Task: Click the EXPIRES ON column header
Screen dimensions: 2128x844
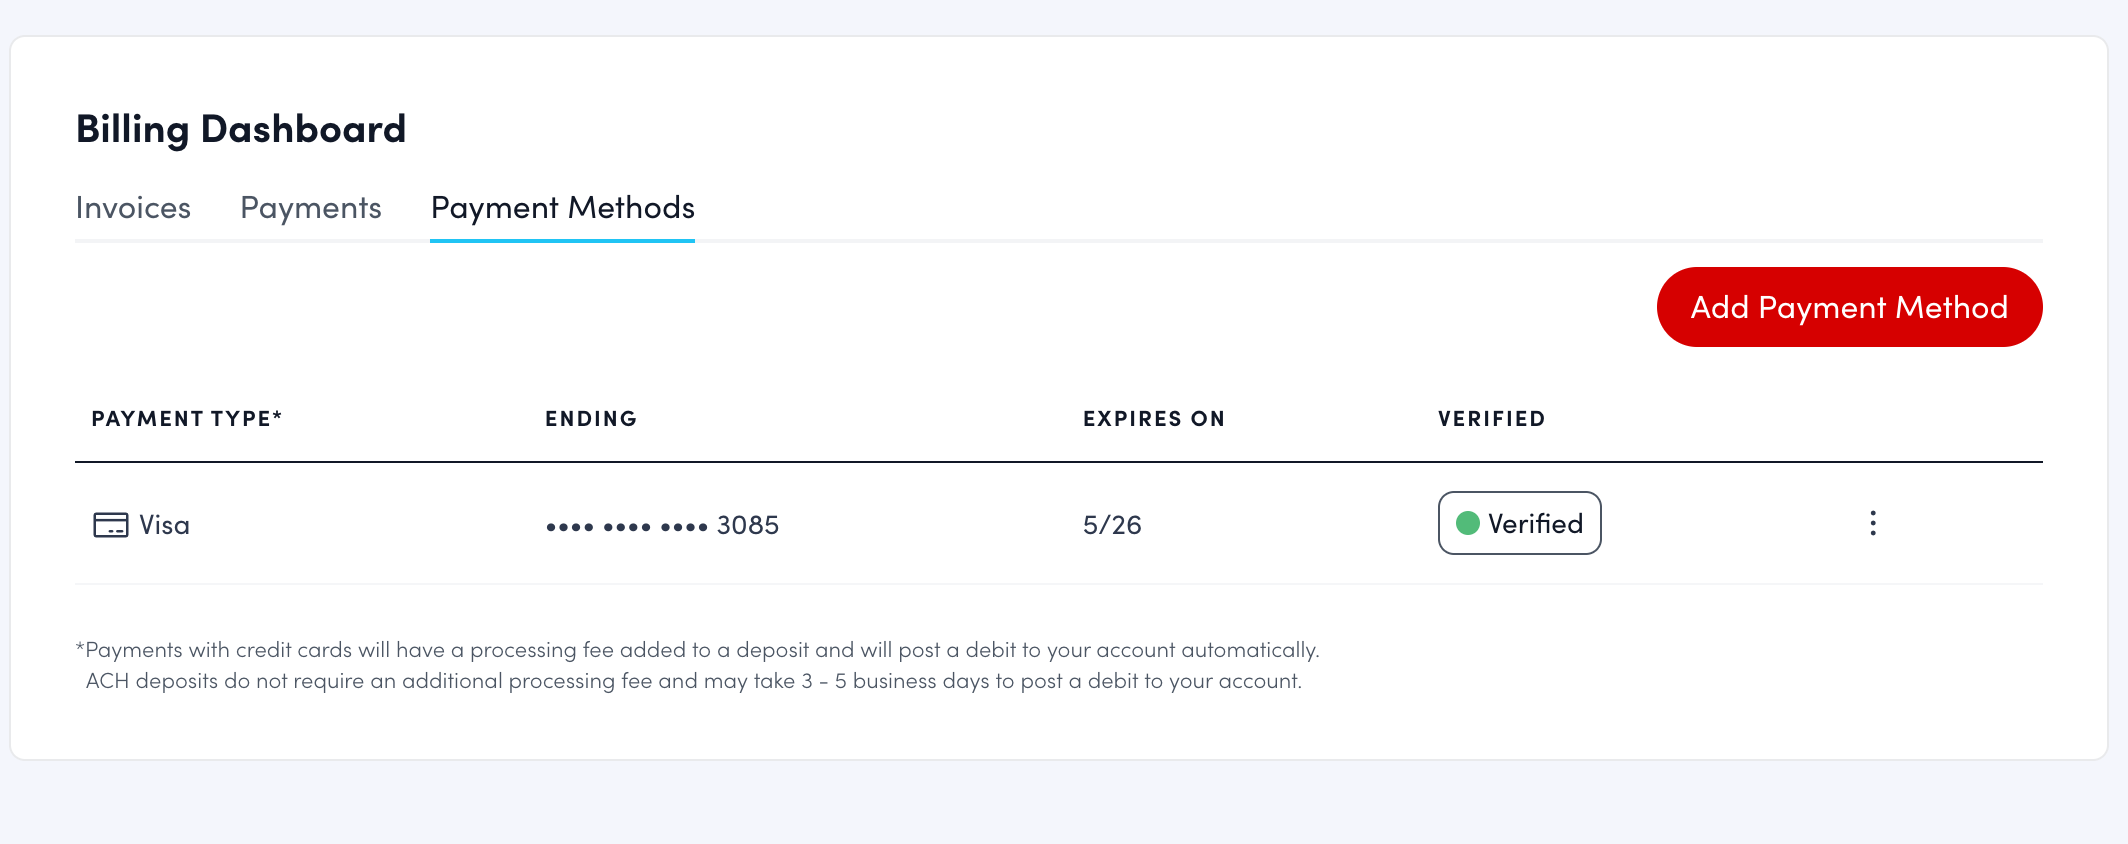Action: point(1154,419)
